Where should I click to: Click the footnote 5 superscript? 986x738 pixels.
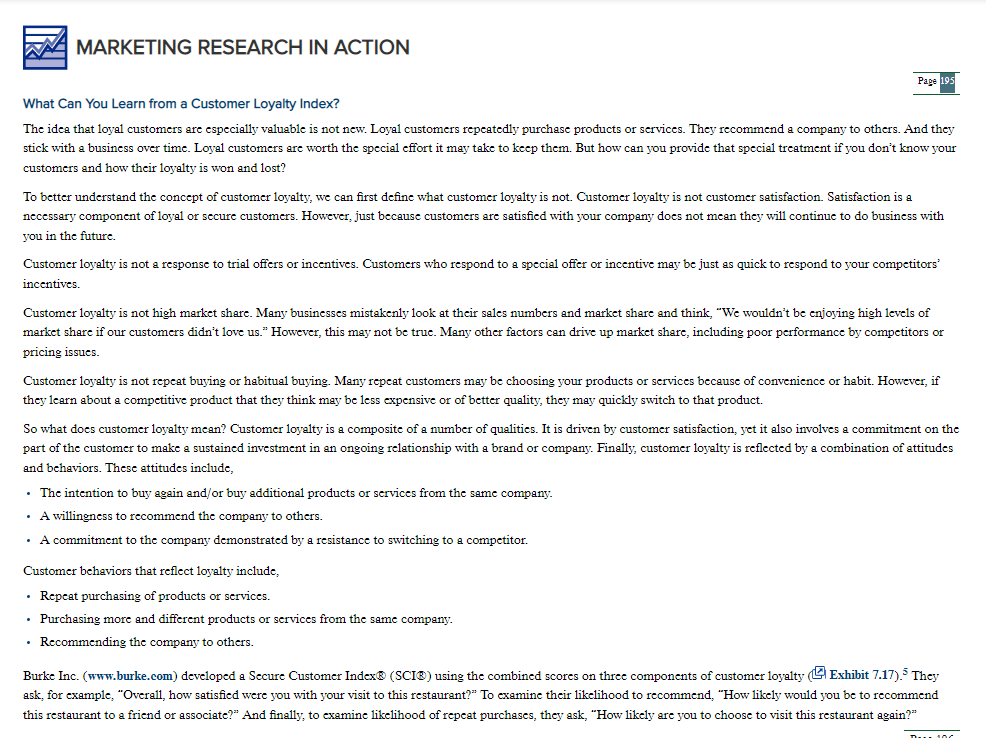coord(905,672)
